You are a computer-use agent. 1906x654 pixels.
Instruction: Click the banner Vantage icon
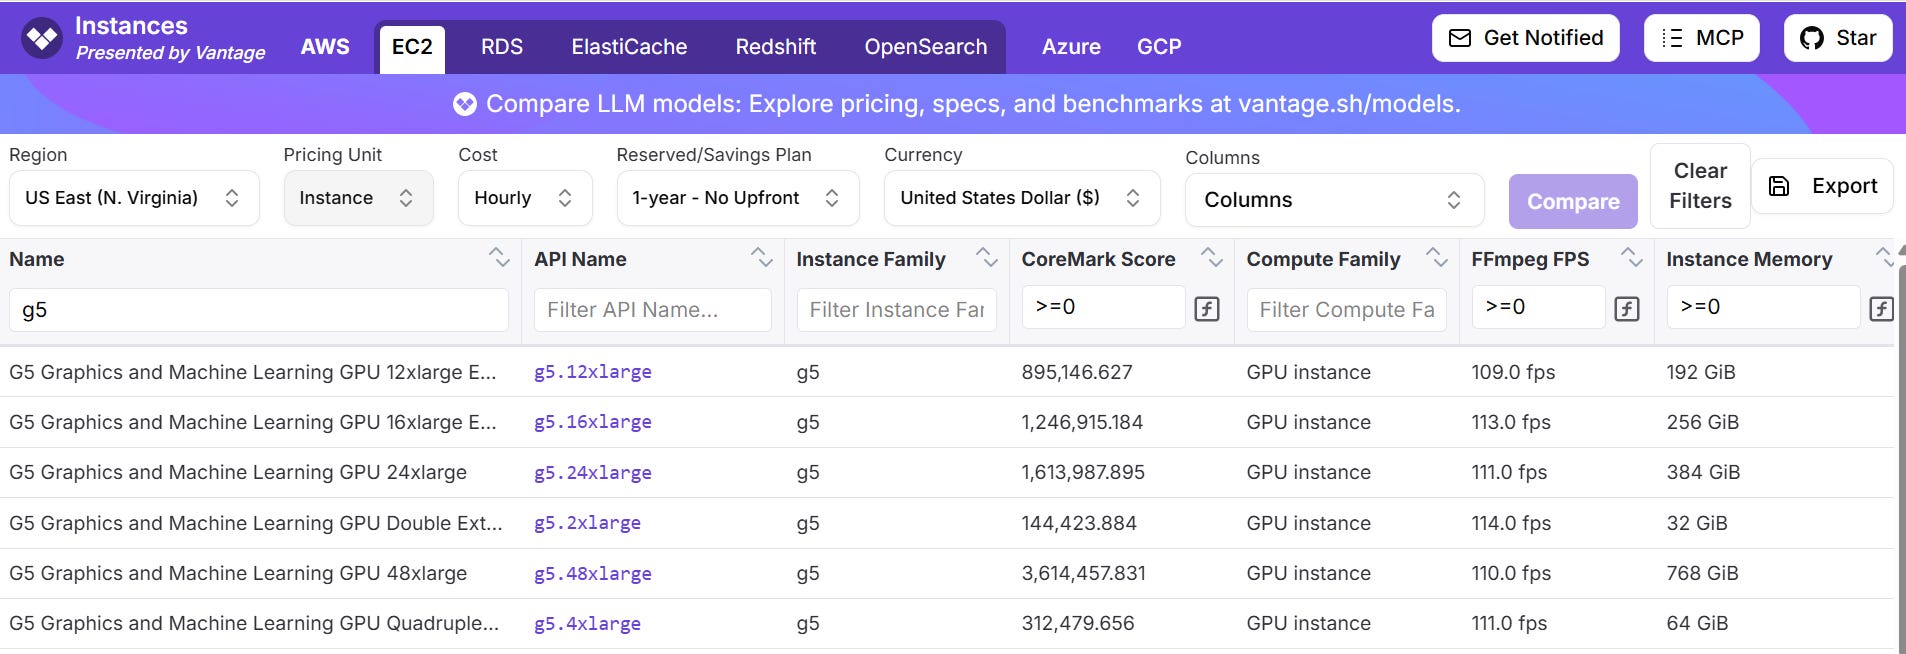pos(464,104)
